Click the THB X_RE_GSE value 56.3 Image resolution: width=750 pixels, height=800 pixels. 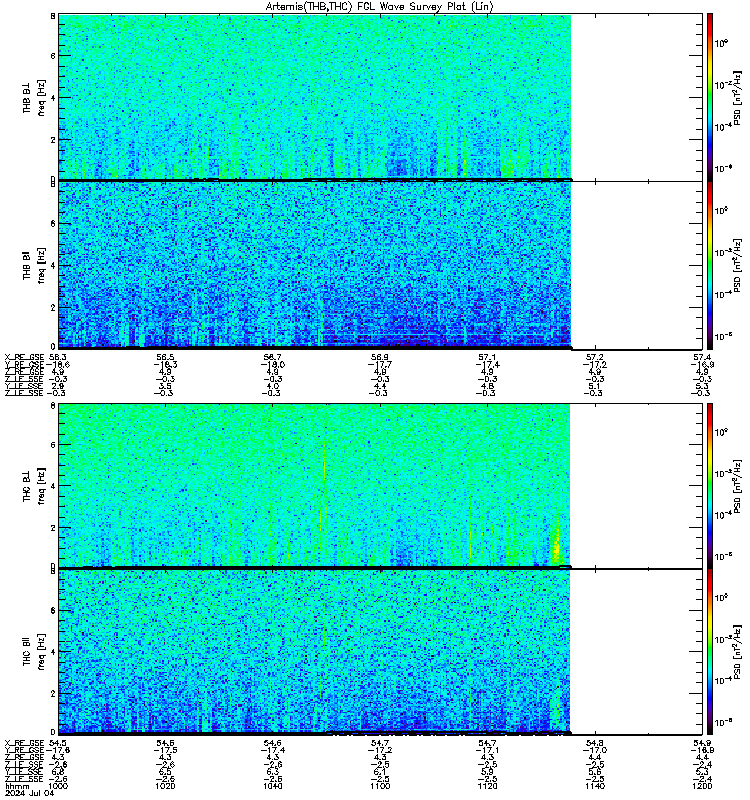59,357
